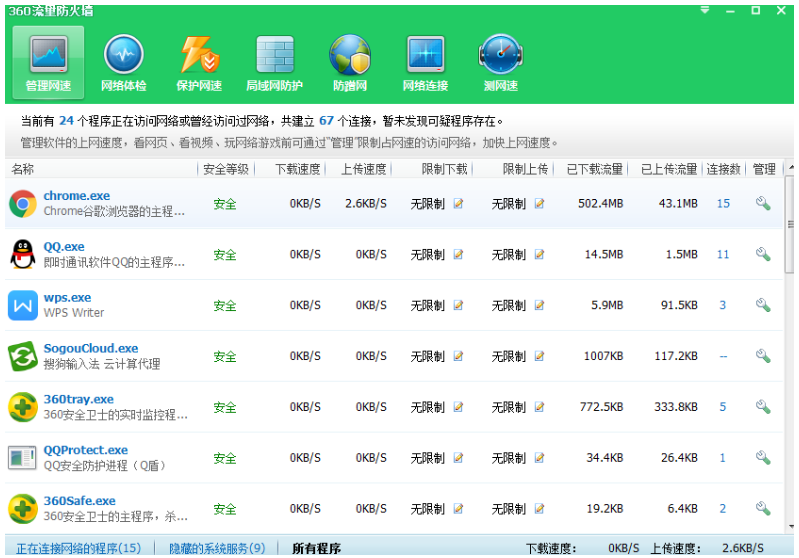The height and width of the screenshot is (558, 799).
Task: Select the 所有程序 tab
Action: (x=316, y=548)
